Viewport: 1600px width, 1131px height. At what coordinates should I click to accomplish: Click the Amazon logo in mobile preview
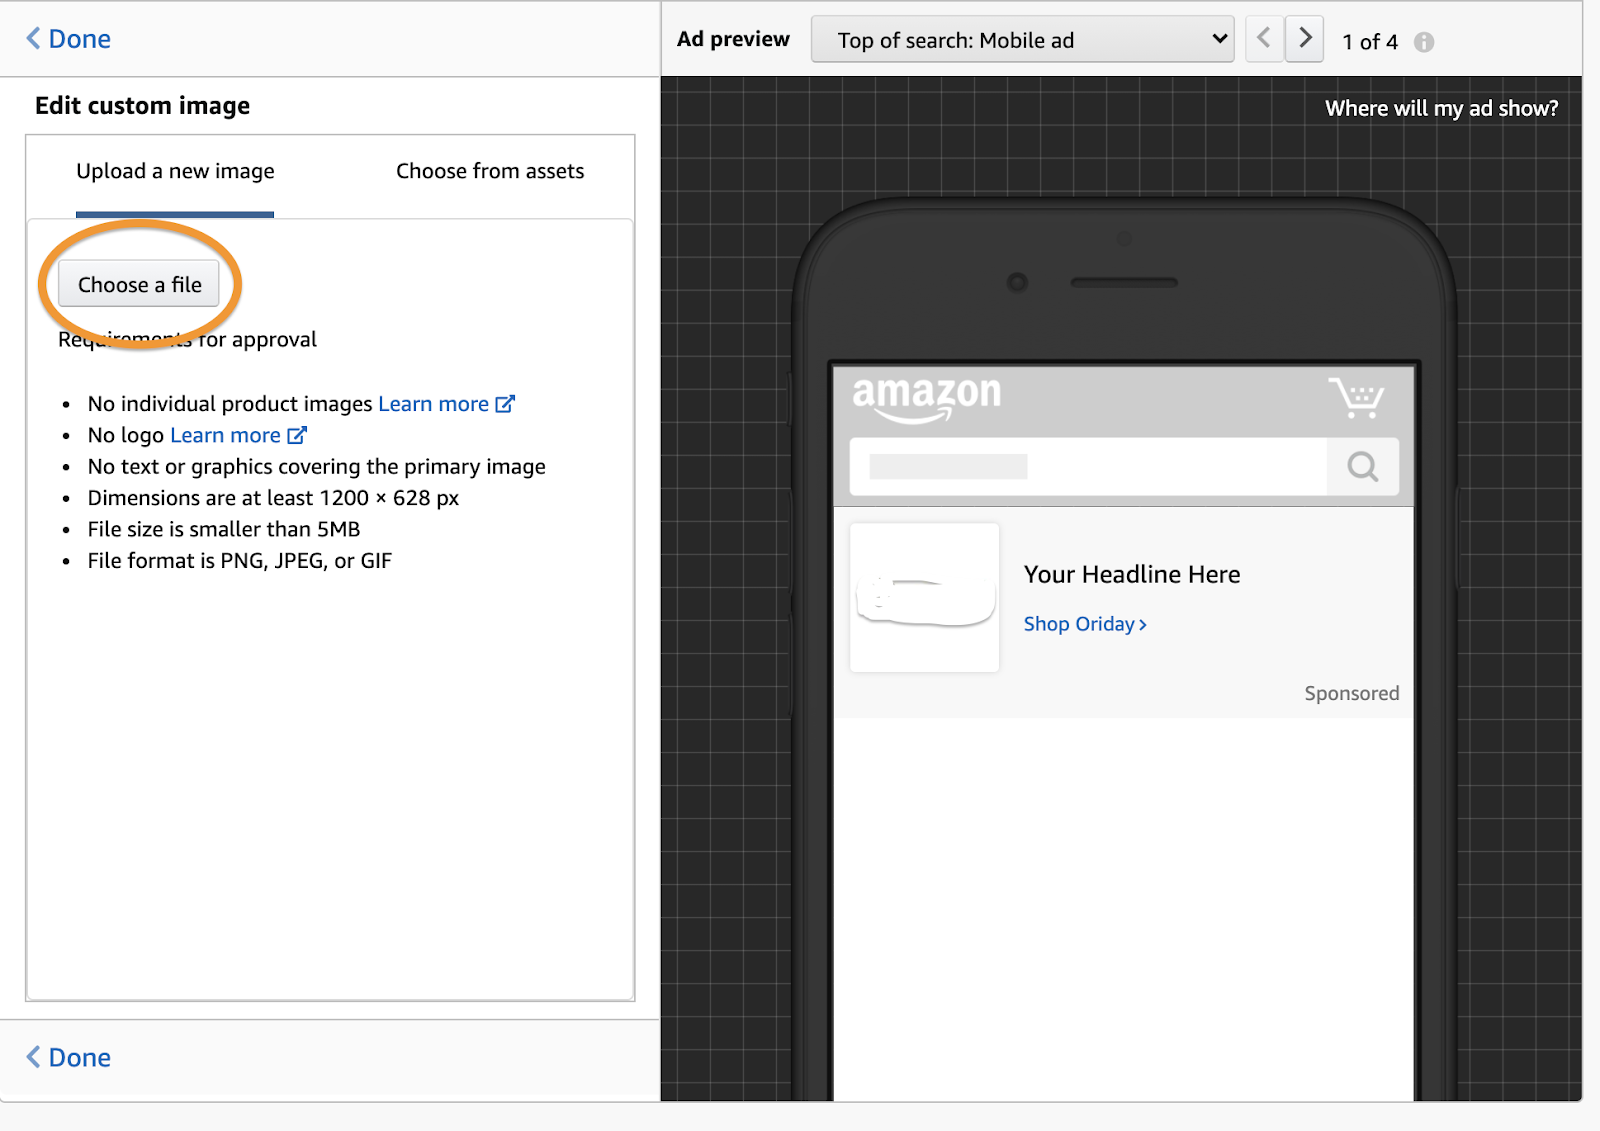coord(926,398)
